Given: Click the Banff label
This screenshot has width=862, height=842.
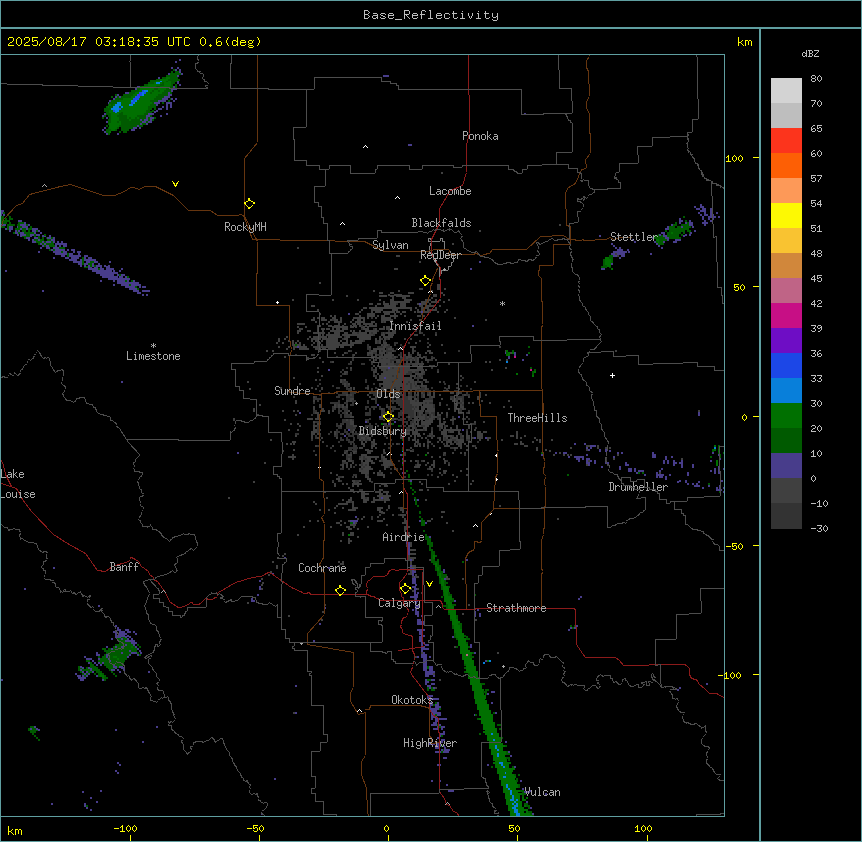Looking at the screenshot, I should (124, 567).
